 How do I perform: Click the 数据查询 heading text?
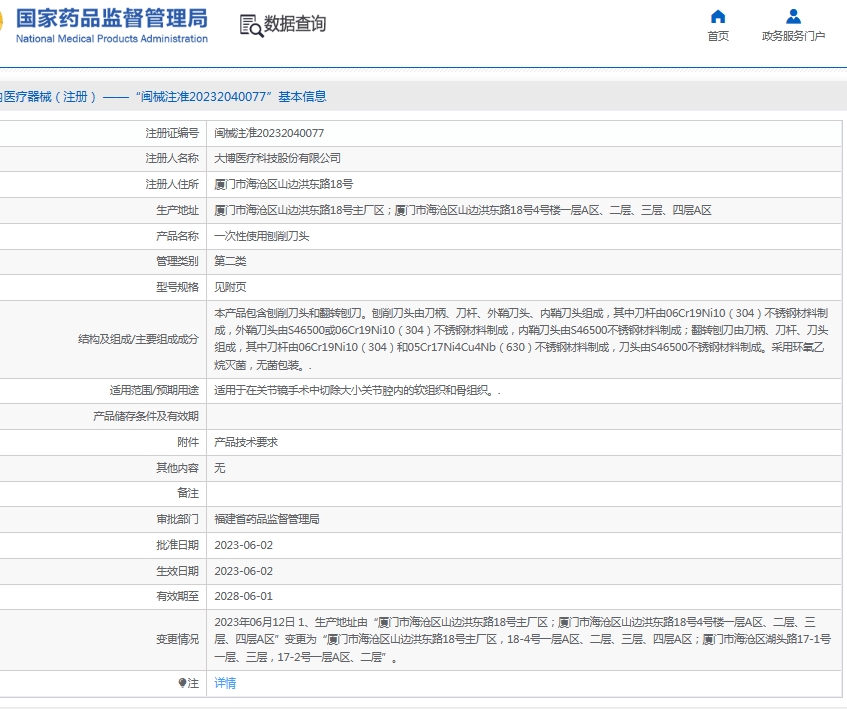point(295,24)
